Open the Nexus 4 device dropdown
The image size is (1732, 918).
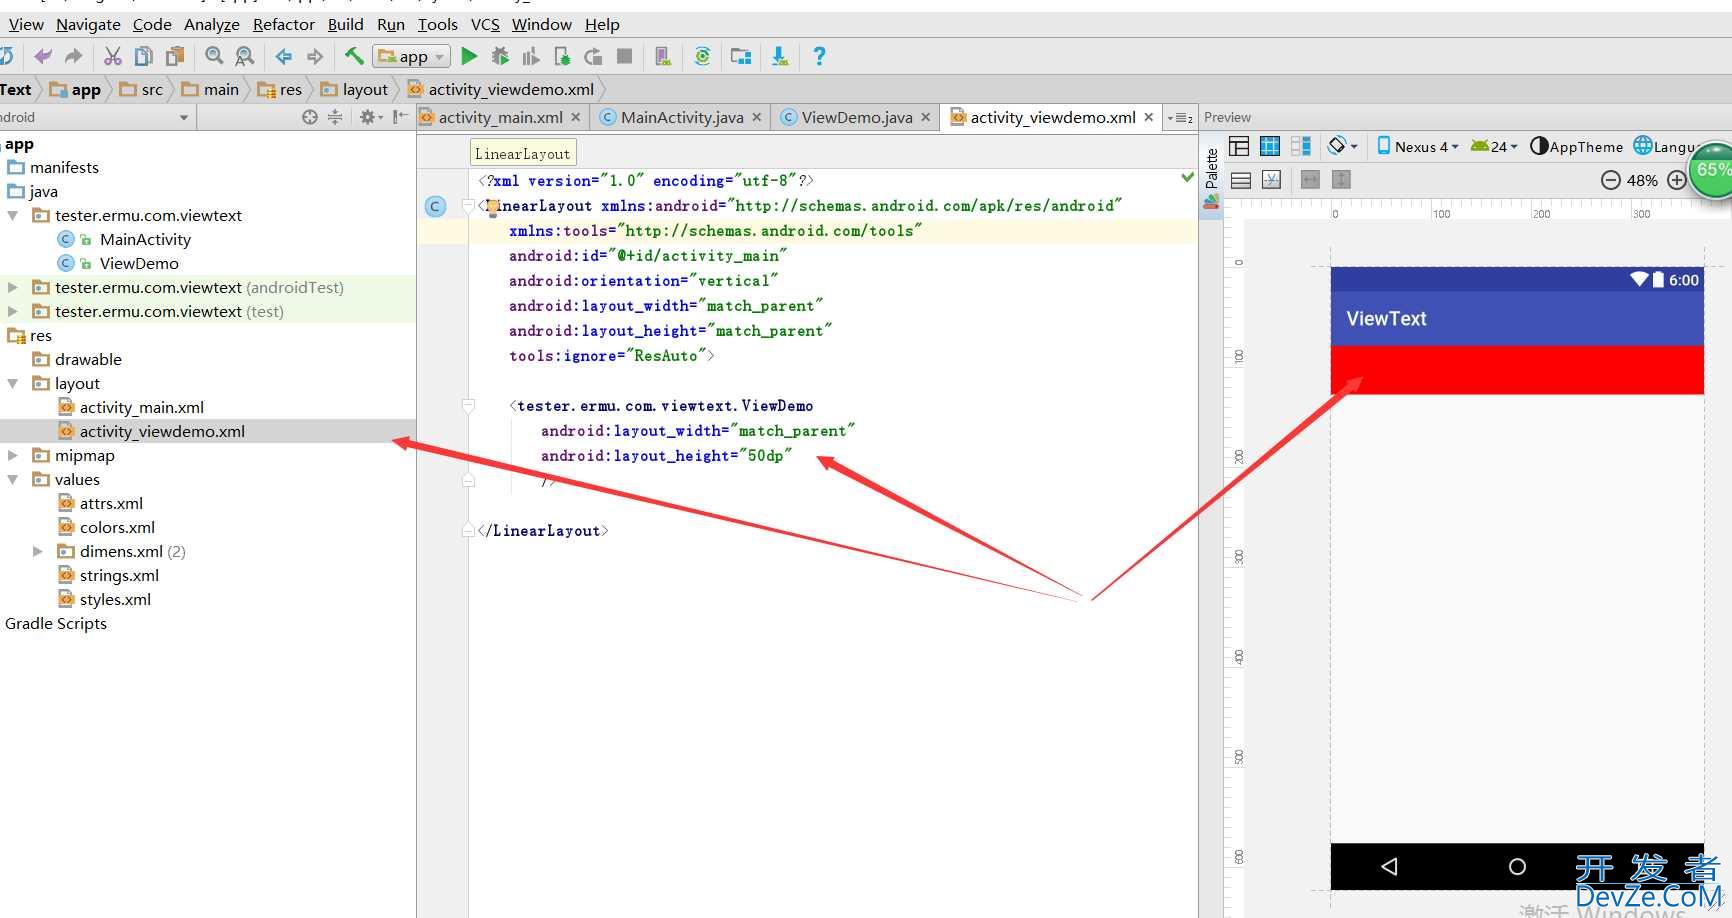click(1418, 146)
